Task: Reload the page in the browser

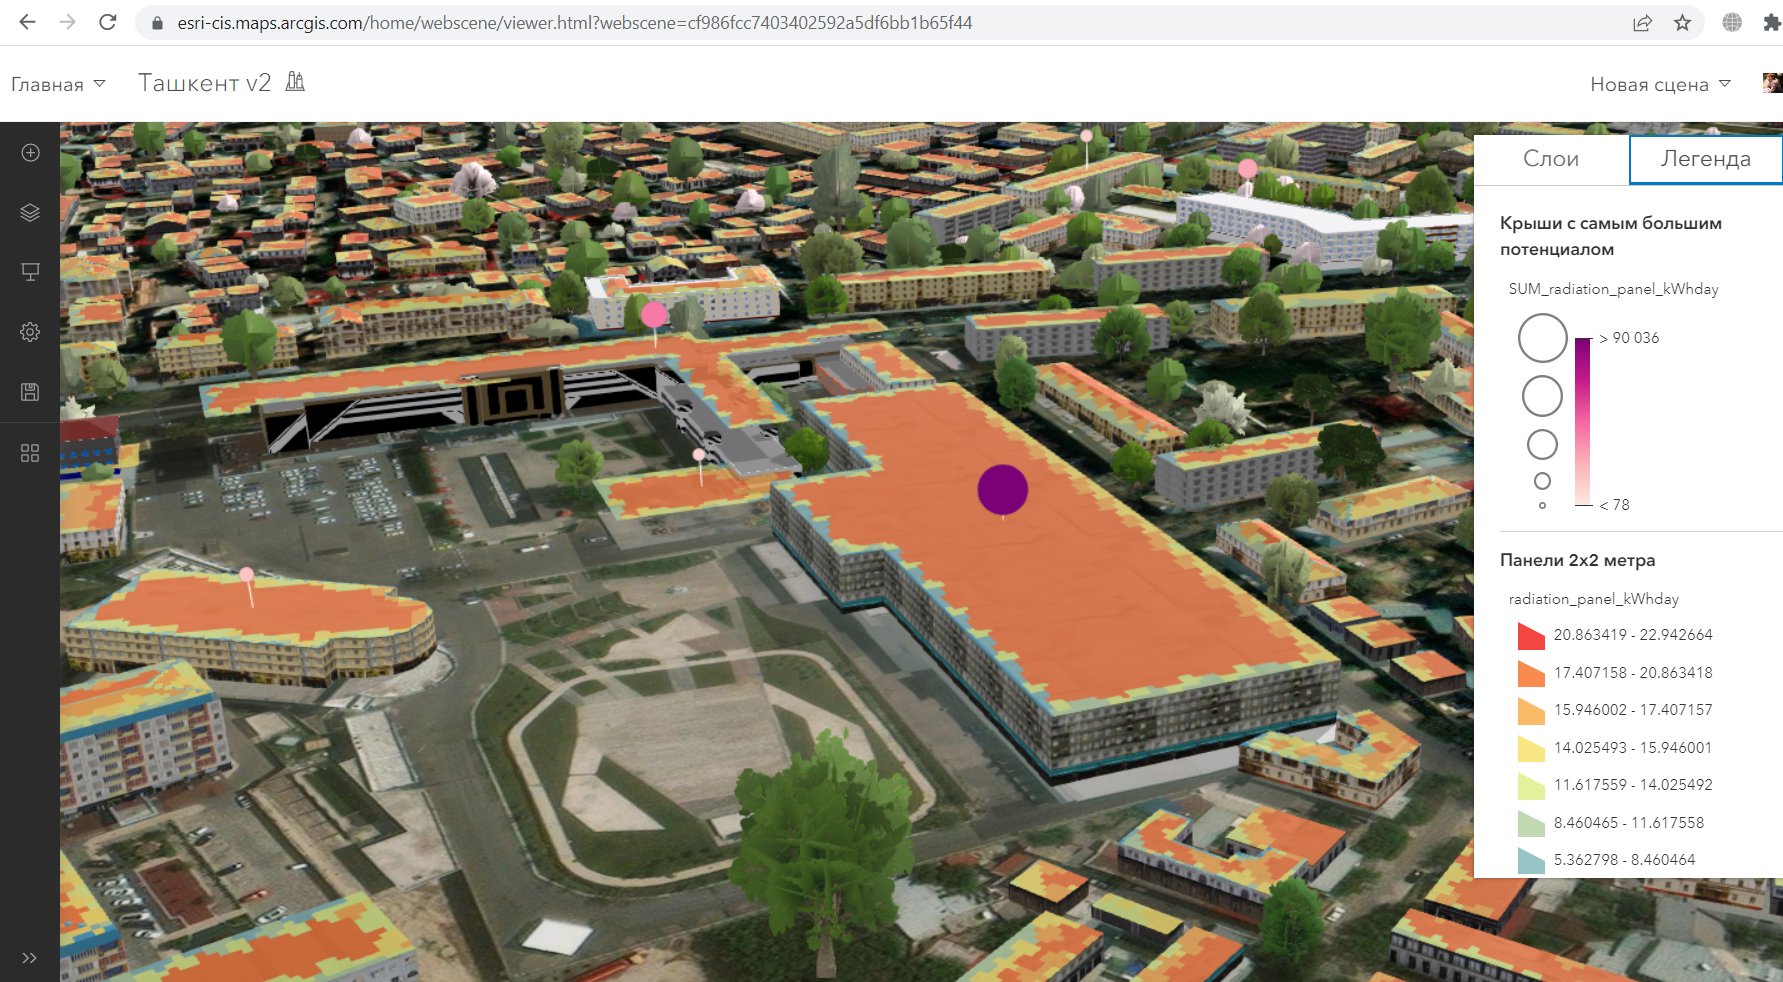Action: [108, 22]
